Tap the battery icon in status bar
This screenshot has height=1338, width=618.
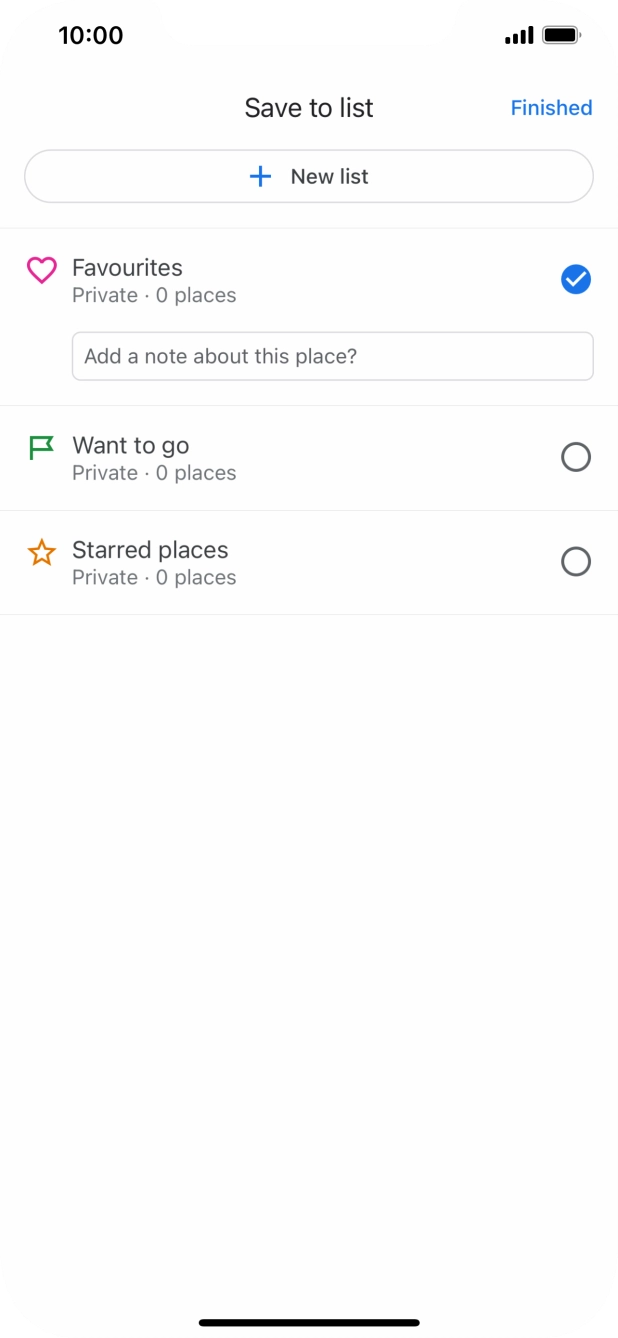click(x=562, y=36)
